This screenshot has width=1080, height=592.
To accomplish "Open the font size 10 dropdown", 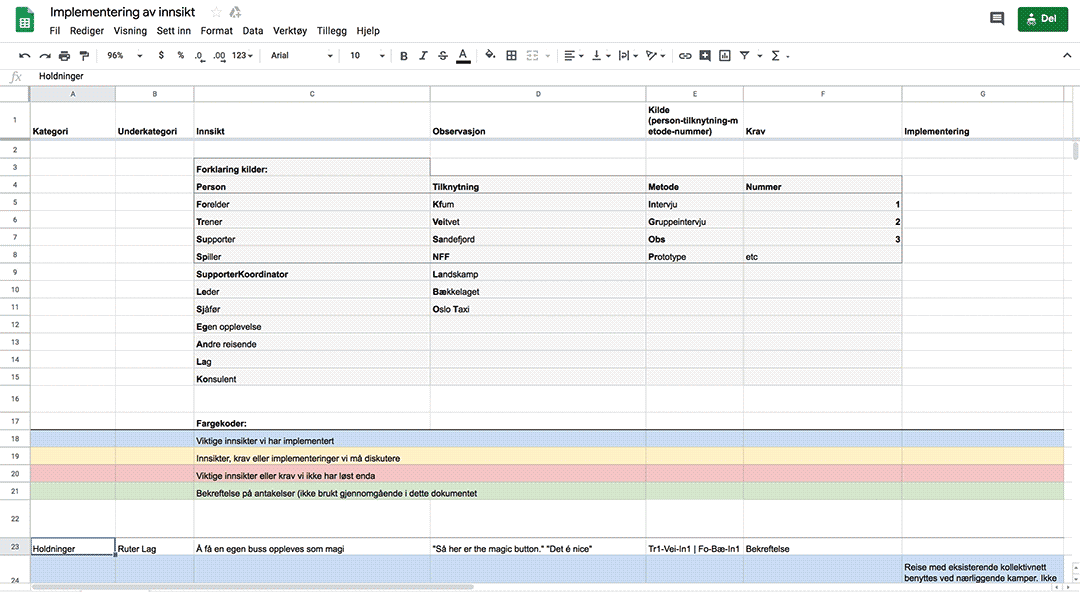I will pyautogui.click(x=367, y=56).
